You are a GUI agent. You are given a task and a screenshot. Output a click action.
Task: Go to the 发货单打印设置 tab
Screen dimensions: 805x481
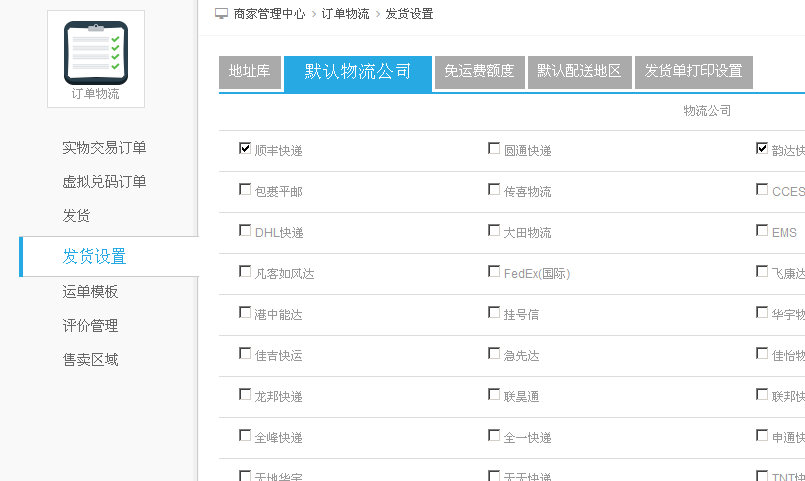coord(694,72)
